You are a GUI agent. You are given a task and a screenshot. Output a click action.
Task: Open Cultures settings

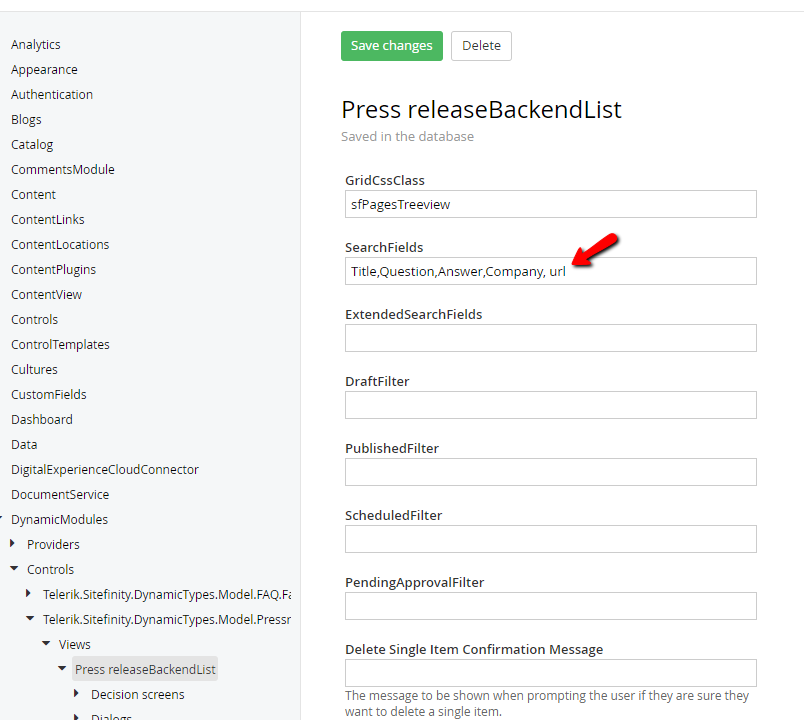[34, 370]
